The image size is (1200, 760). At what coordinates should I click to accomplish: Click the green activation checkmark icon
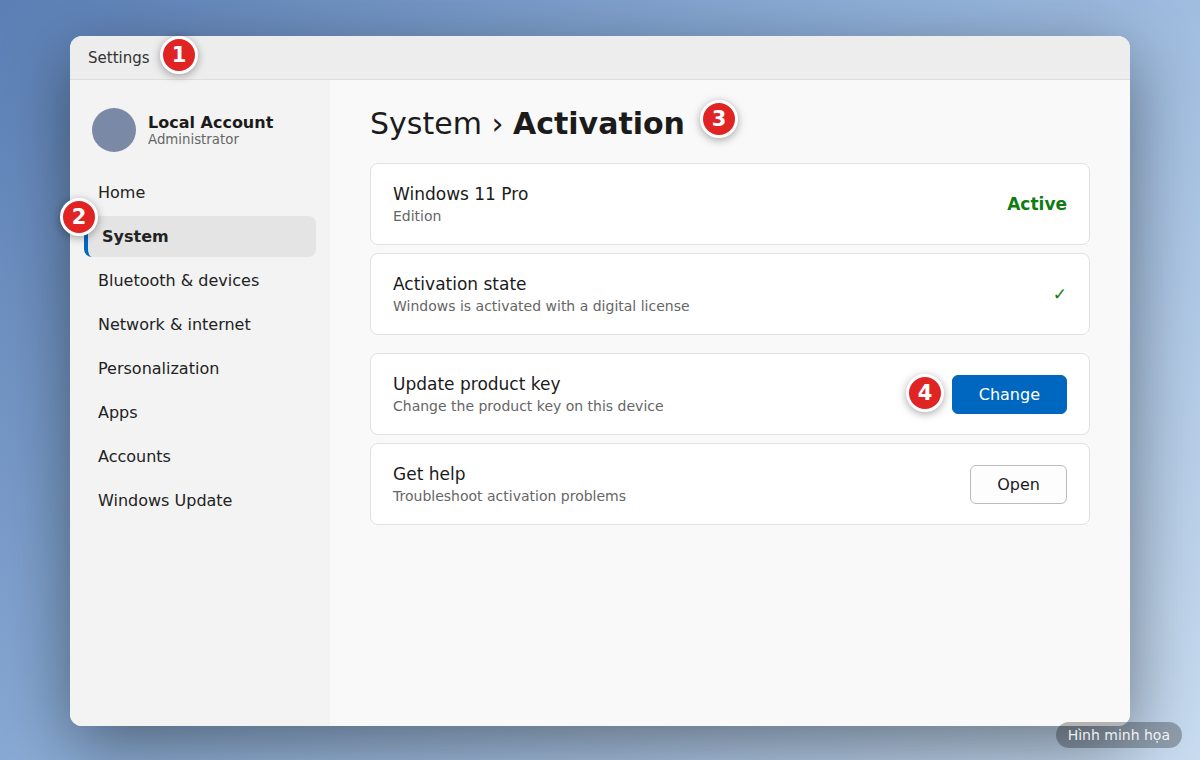1060,294
